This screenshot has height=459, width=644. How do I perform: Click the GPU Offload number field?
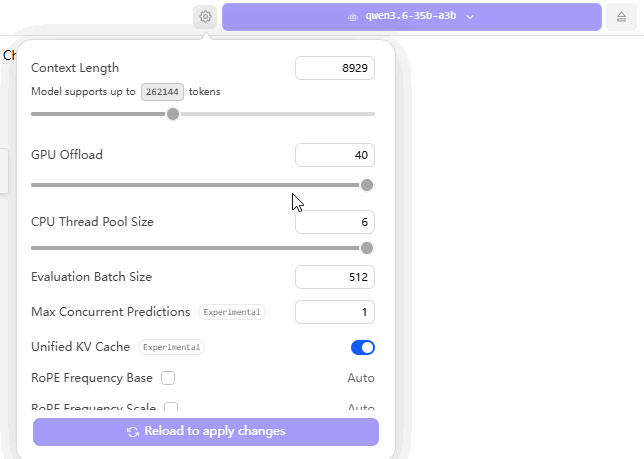(x=334, y=155)
